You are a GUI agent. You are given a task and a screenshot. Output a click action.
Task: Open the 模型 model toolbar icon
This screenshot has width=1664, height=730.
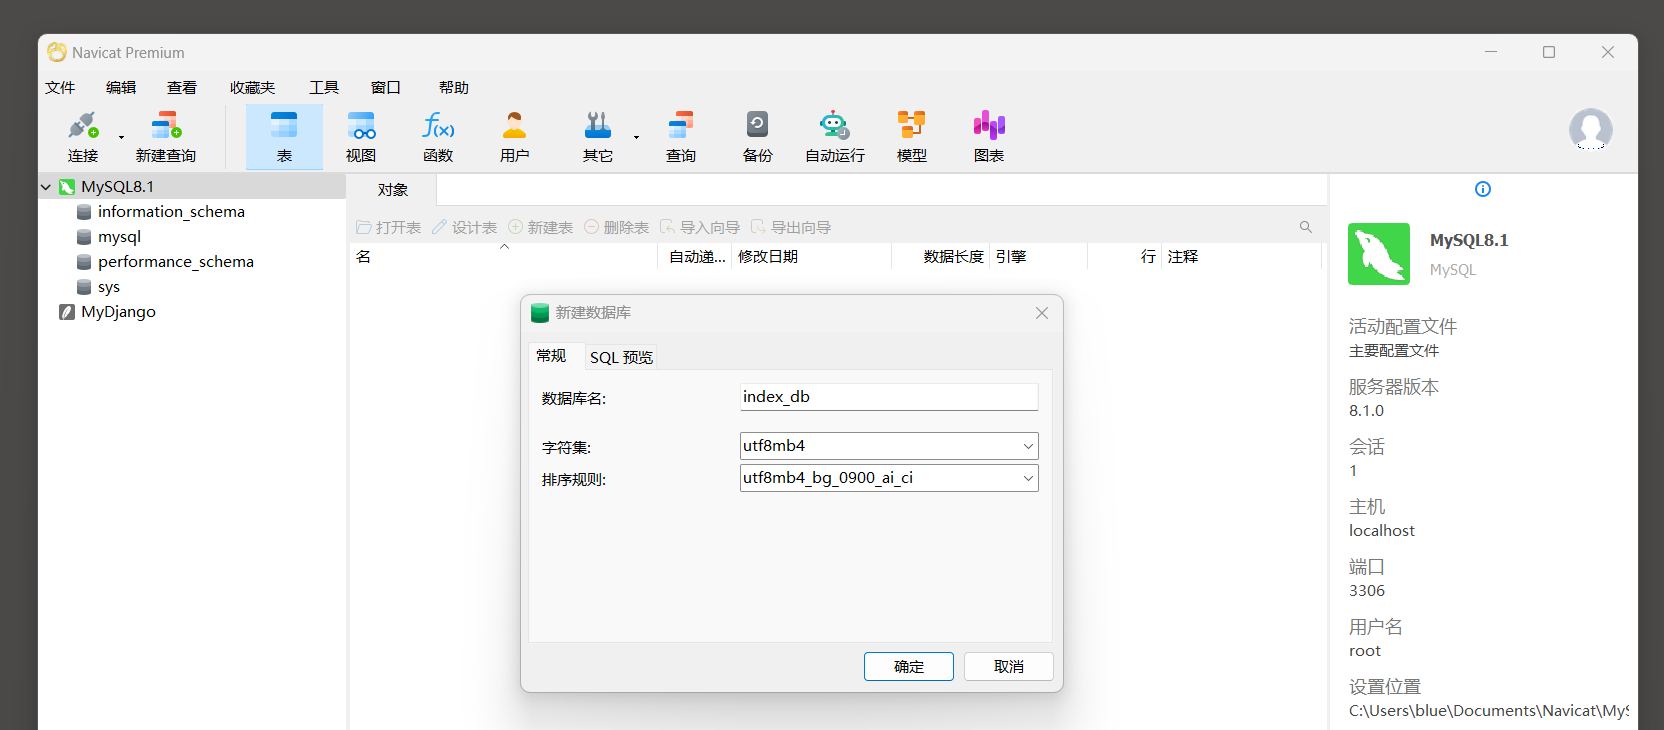pos(911,137)
